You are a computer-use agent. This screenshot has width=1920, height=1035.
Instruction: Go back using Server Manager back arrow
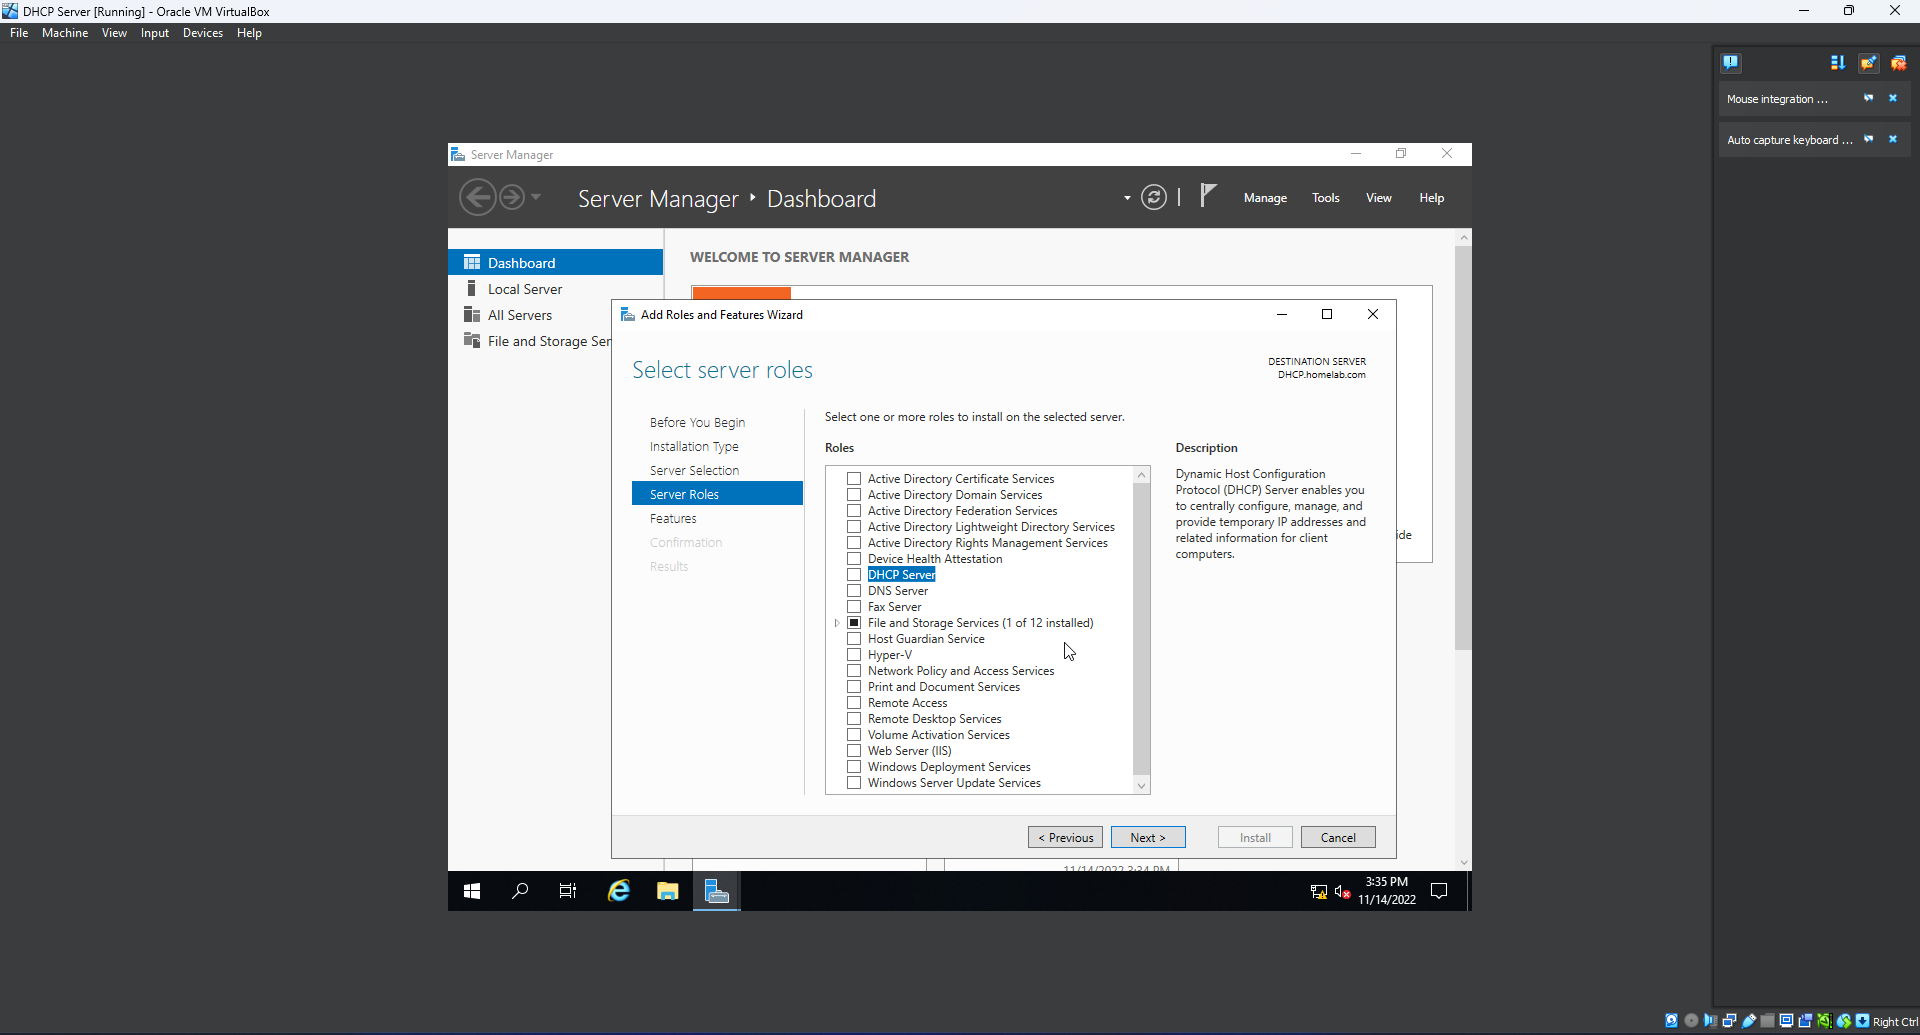(477, 197)
